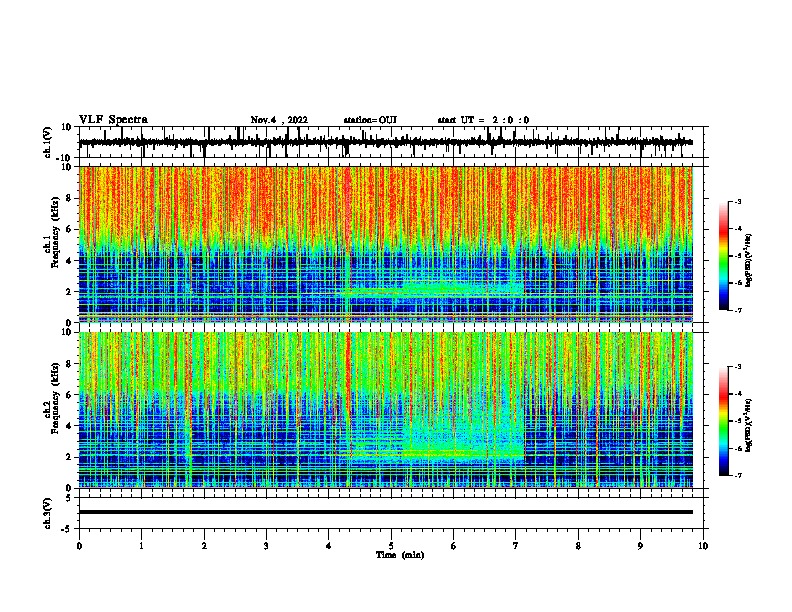Viewport: 792px width, 612px height.
Task: Click time axis tick label "0"
Action: pos(79,546)
